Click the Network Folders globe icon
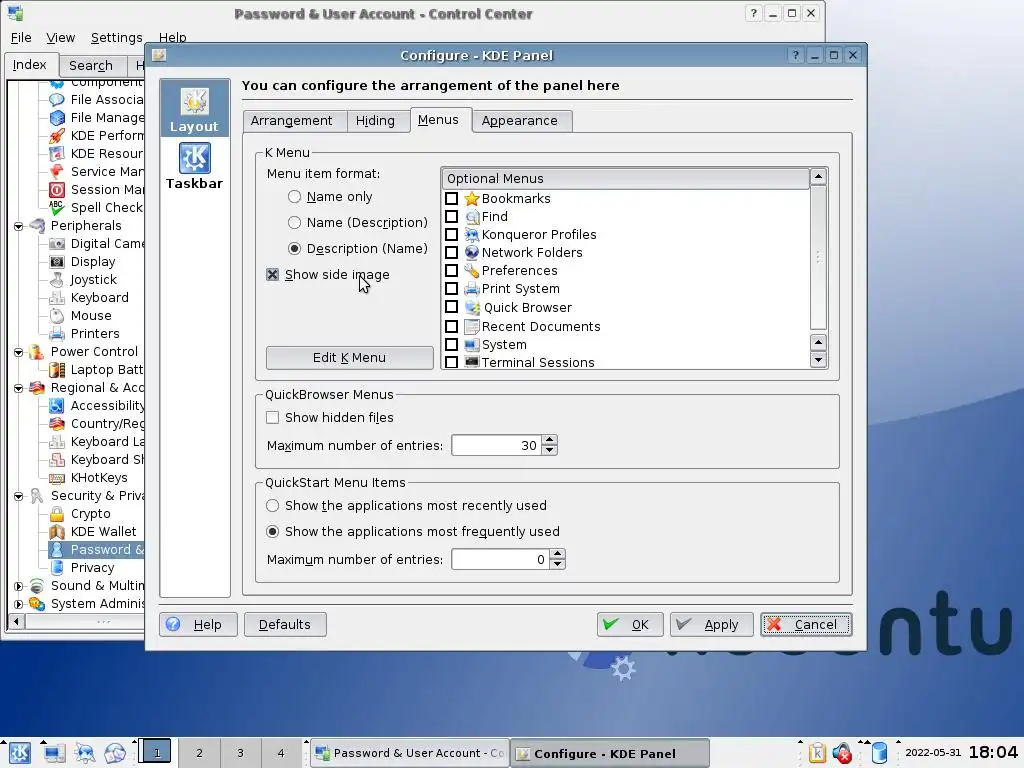Image resolution: width=1024 pixels, height=768 pixels. (472, 253)
